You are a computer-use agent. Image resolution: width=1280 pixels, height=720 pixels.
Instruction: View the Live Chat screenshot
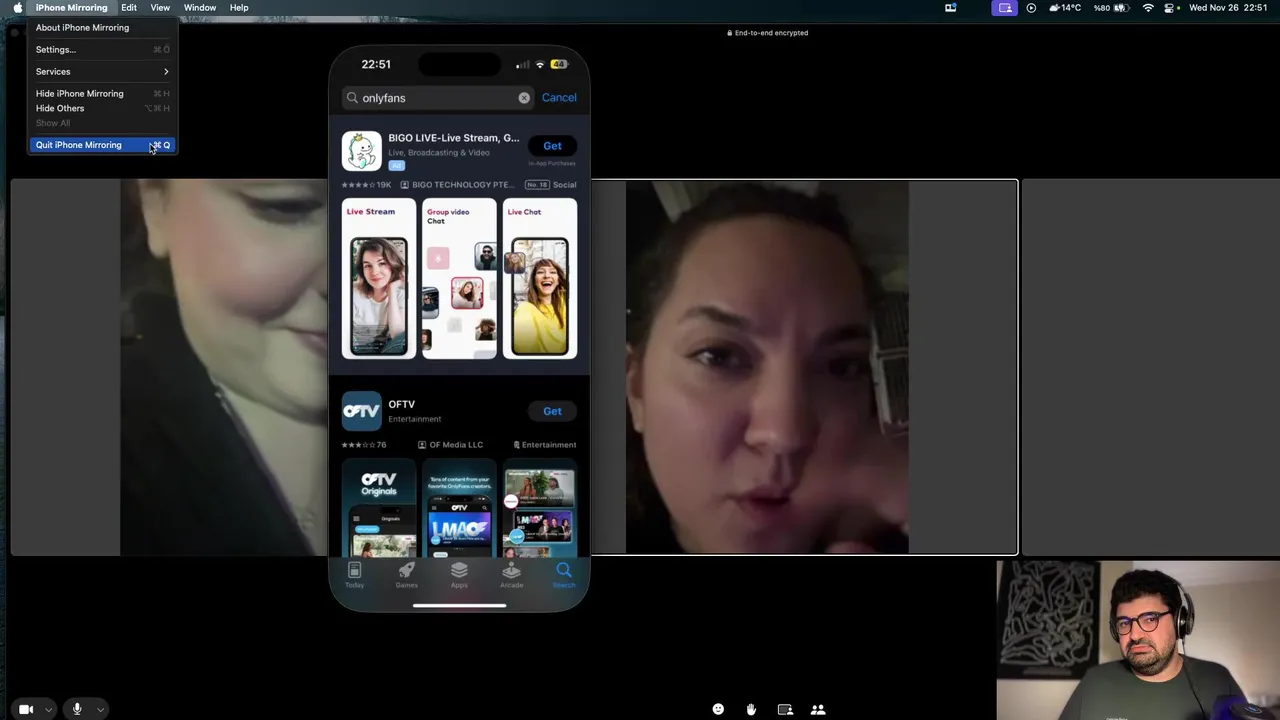540,279
